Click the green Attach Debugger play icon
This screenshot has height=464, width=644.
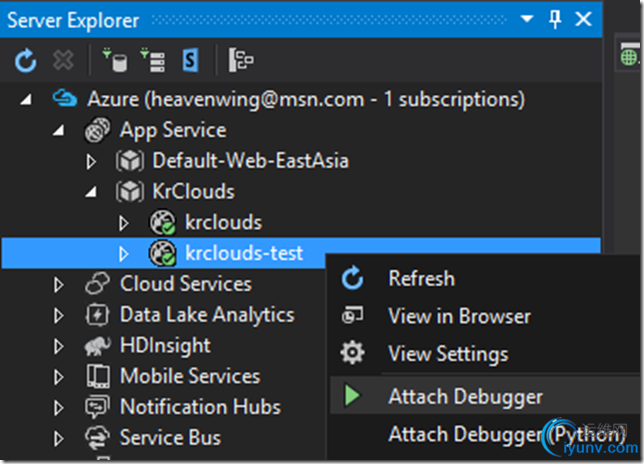352,395
